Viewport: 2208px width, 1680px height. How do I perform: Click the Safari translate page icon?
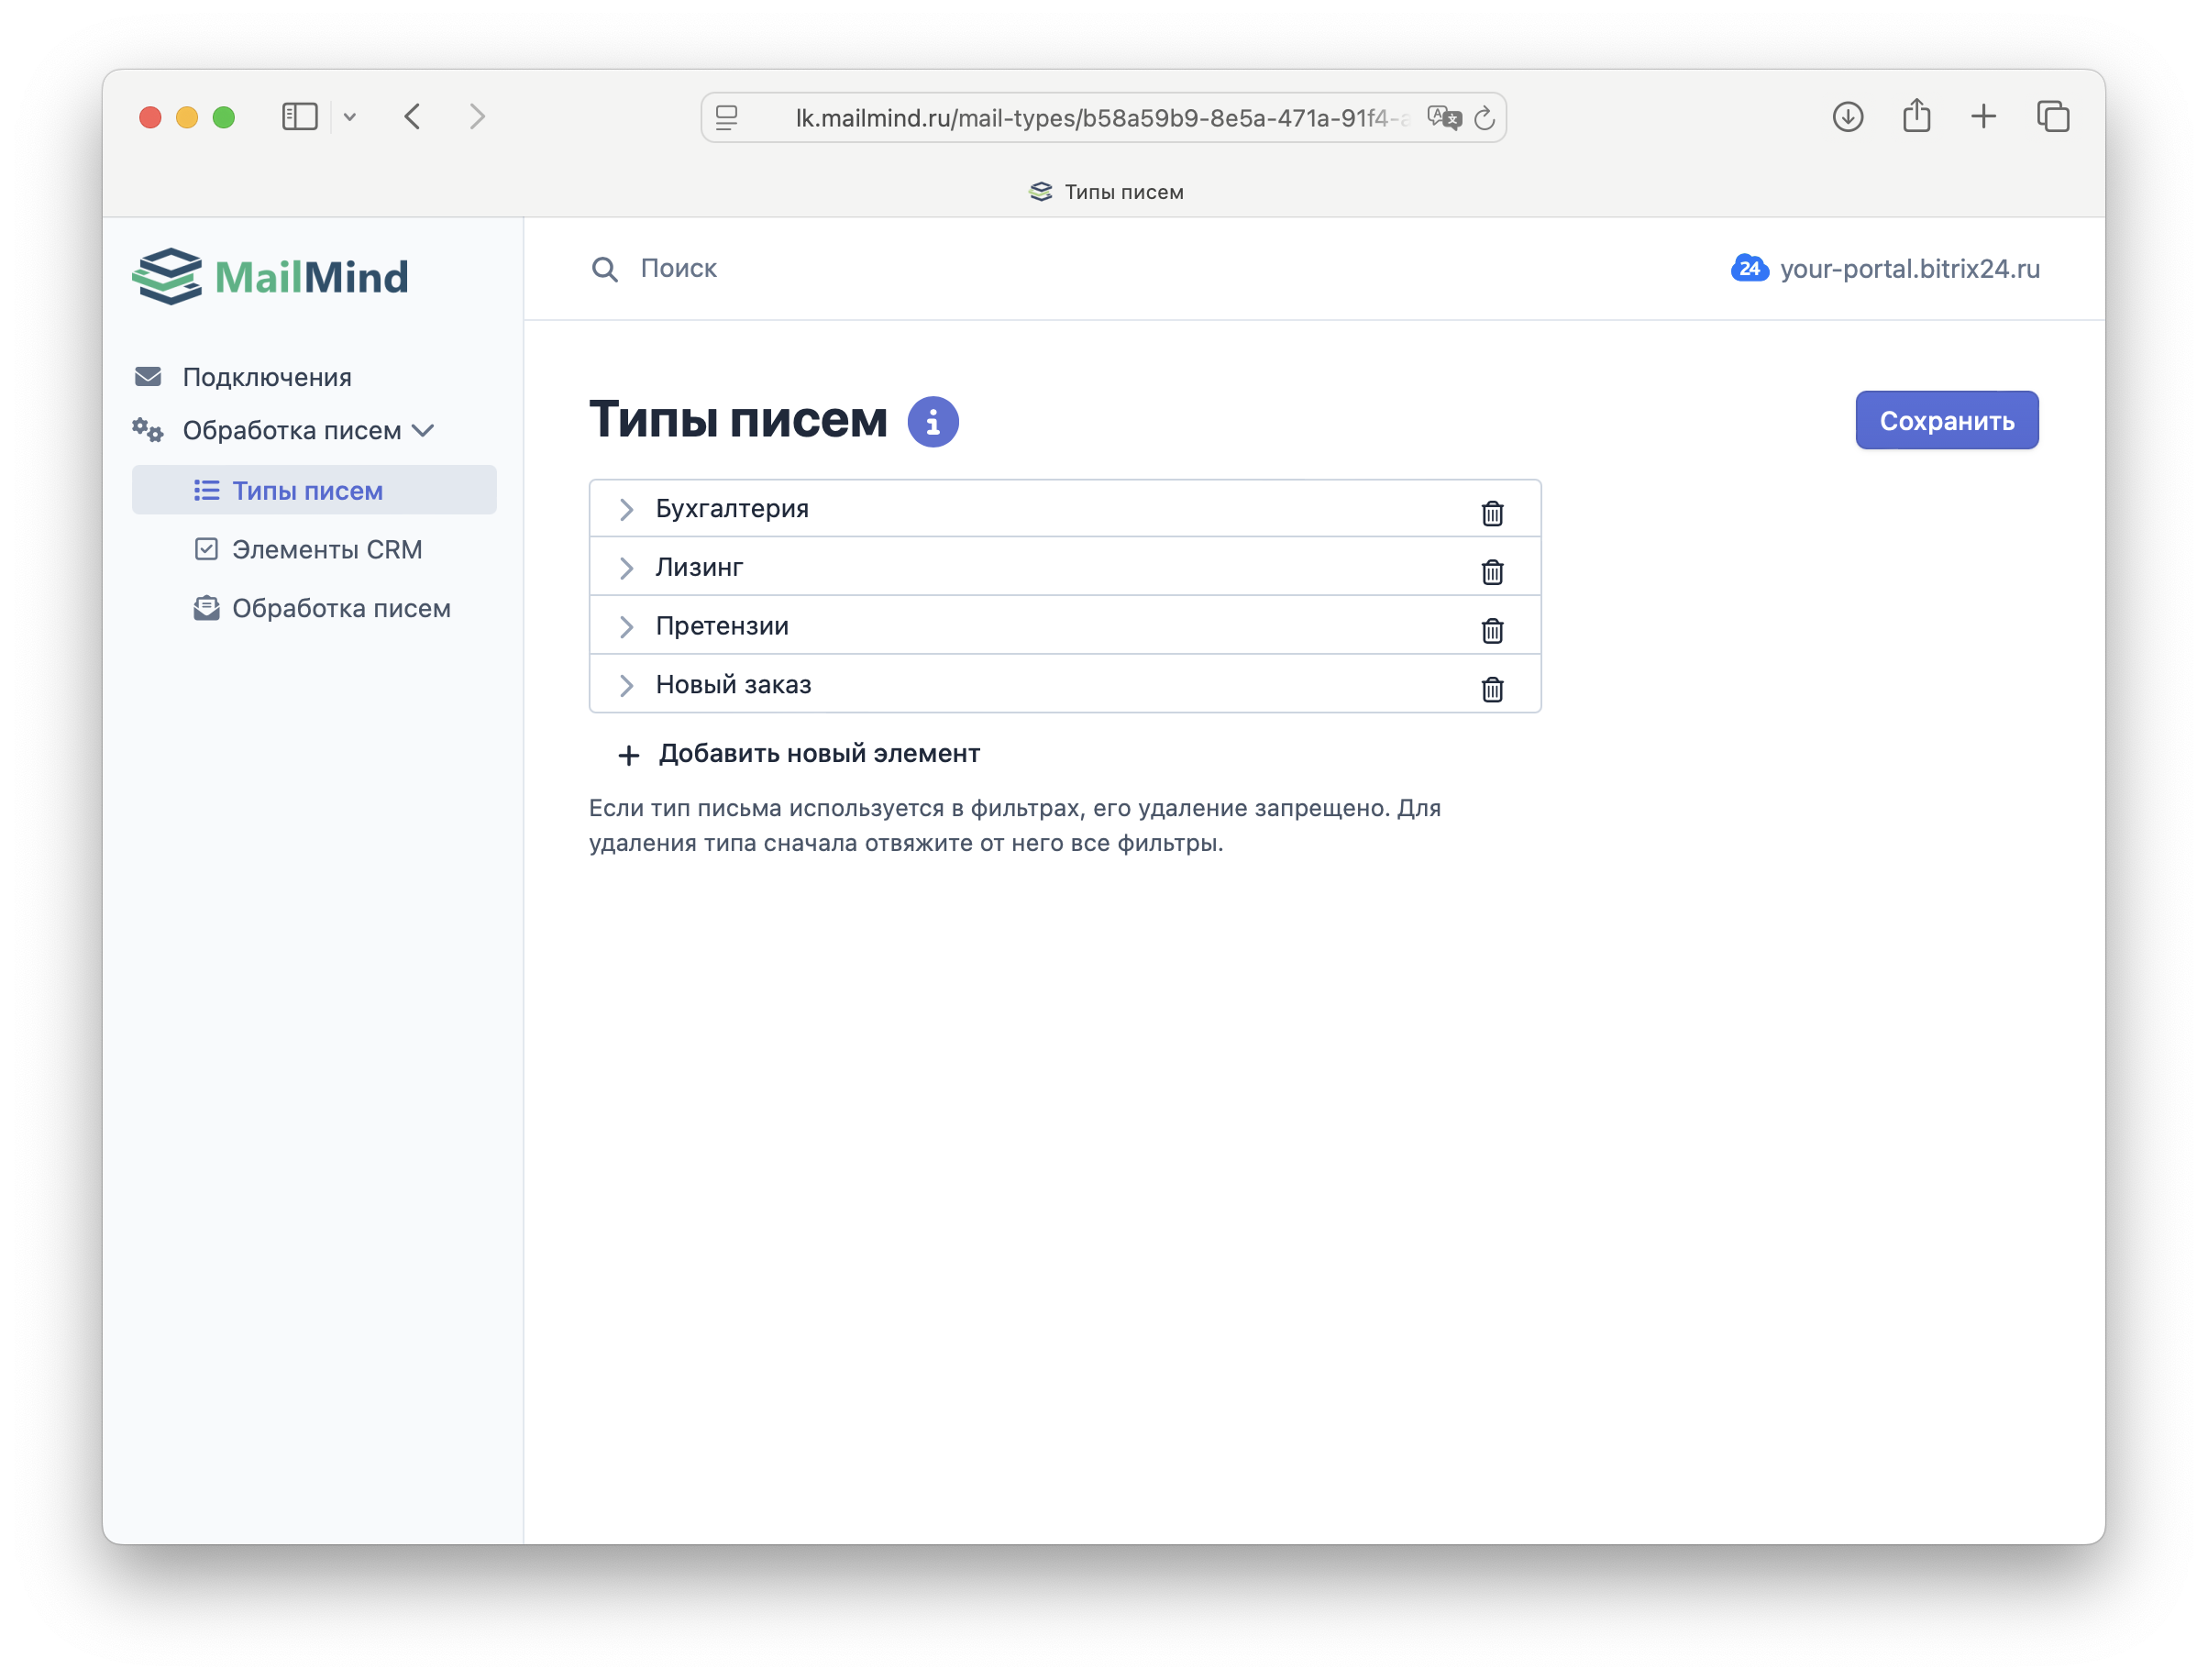tap(1443, 118)
